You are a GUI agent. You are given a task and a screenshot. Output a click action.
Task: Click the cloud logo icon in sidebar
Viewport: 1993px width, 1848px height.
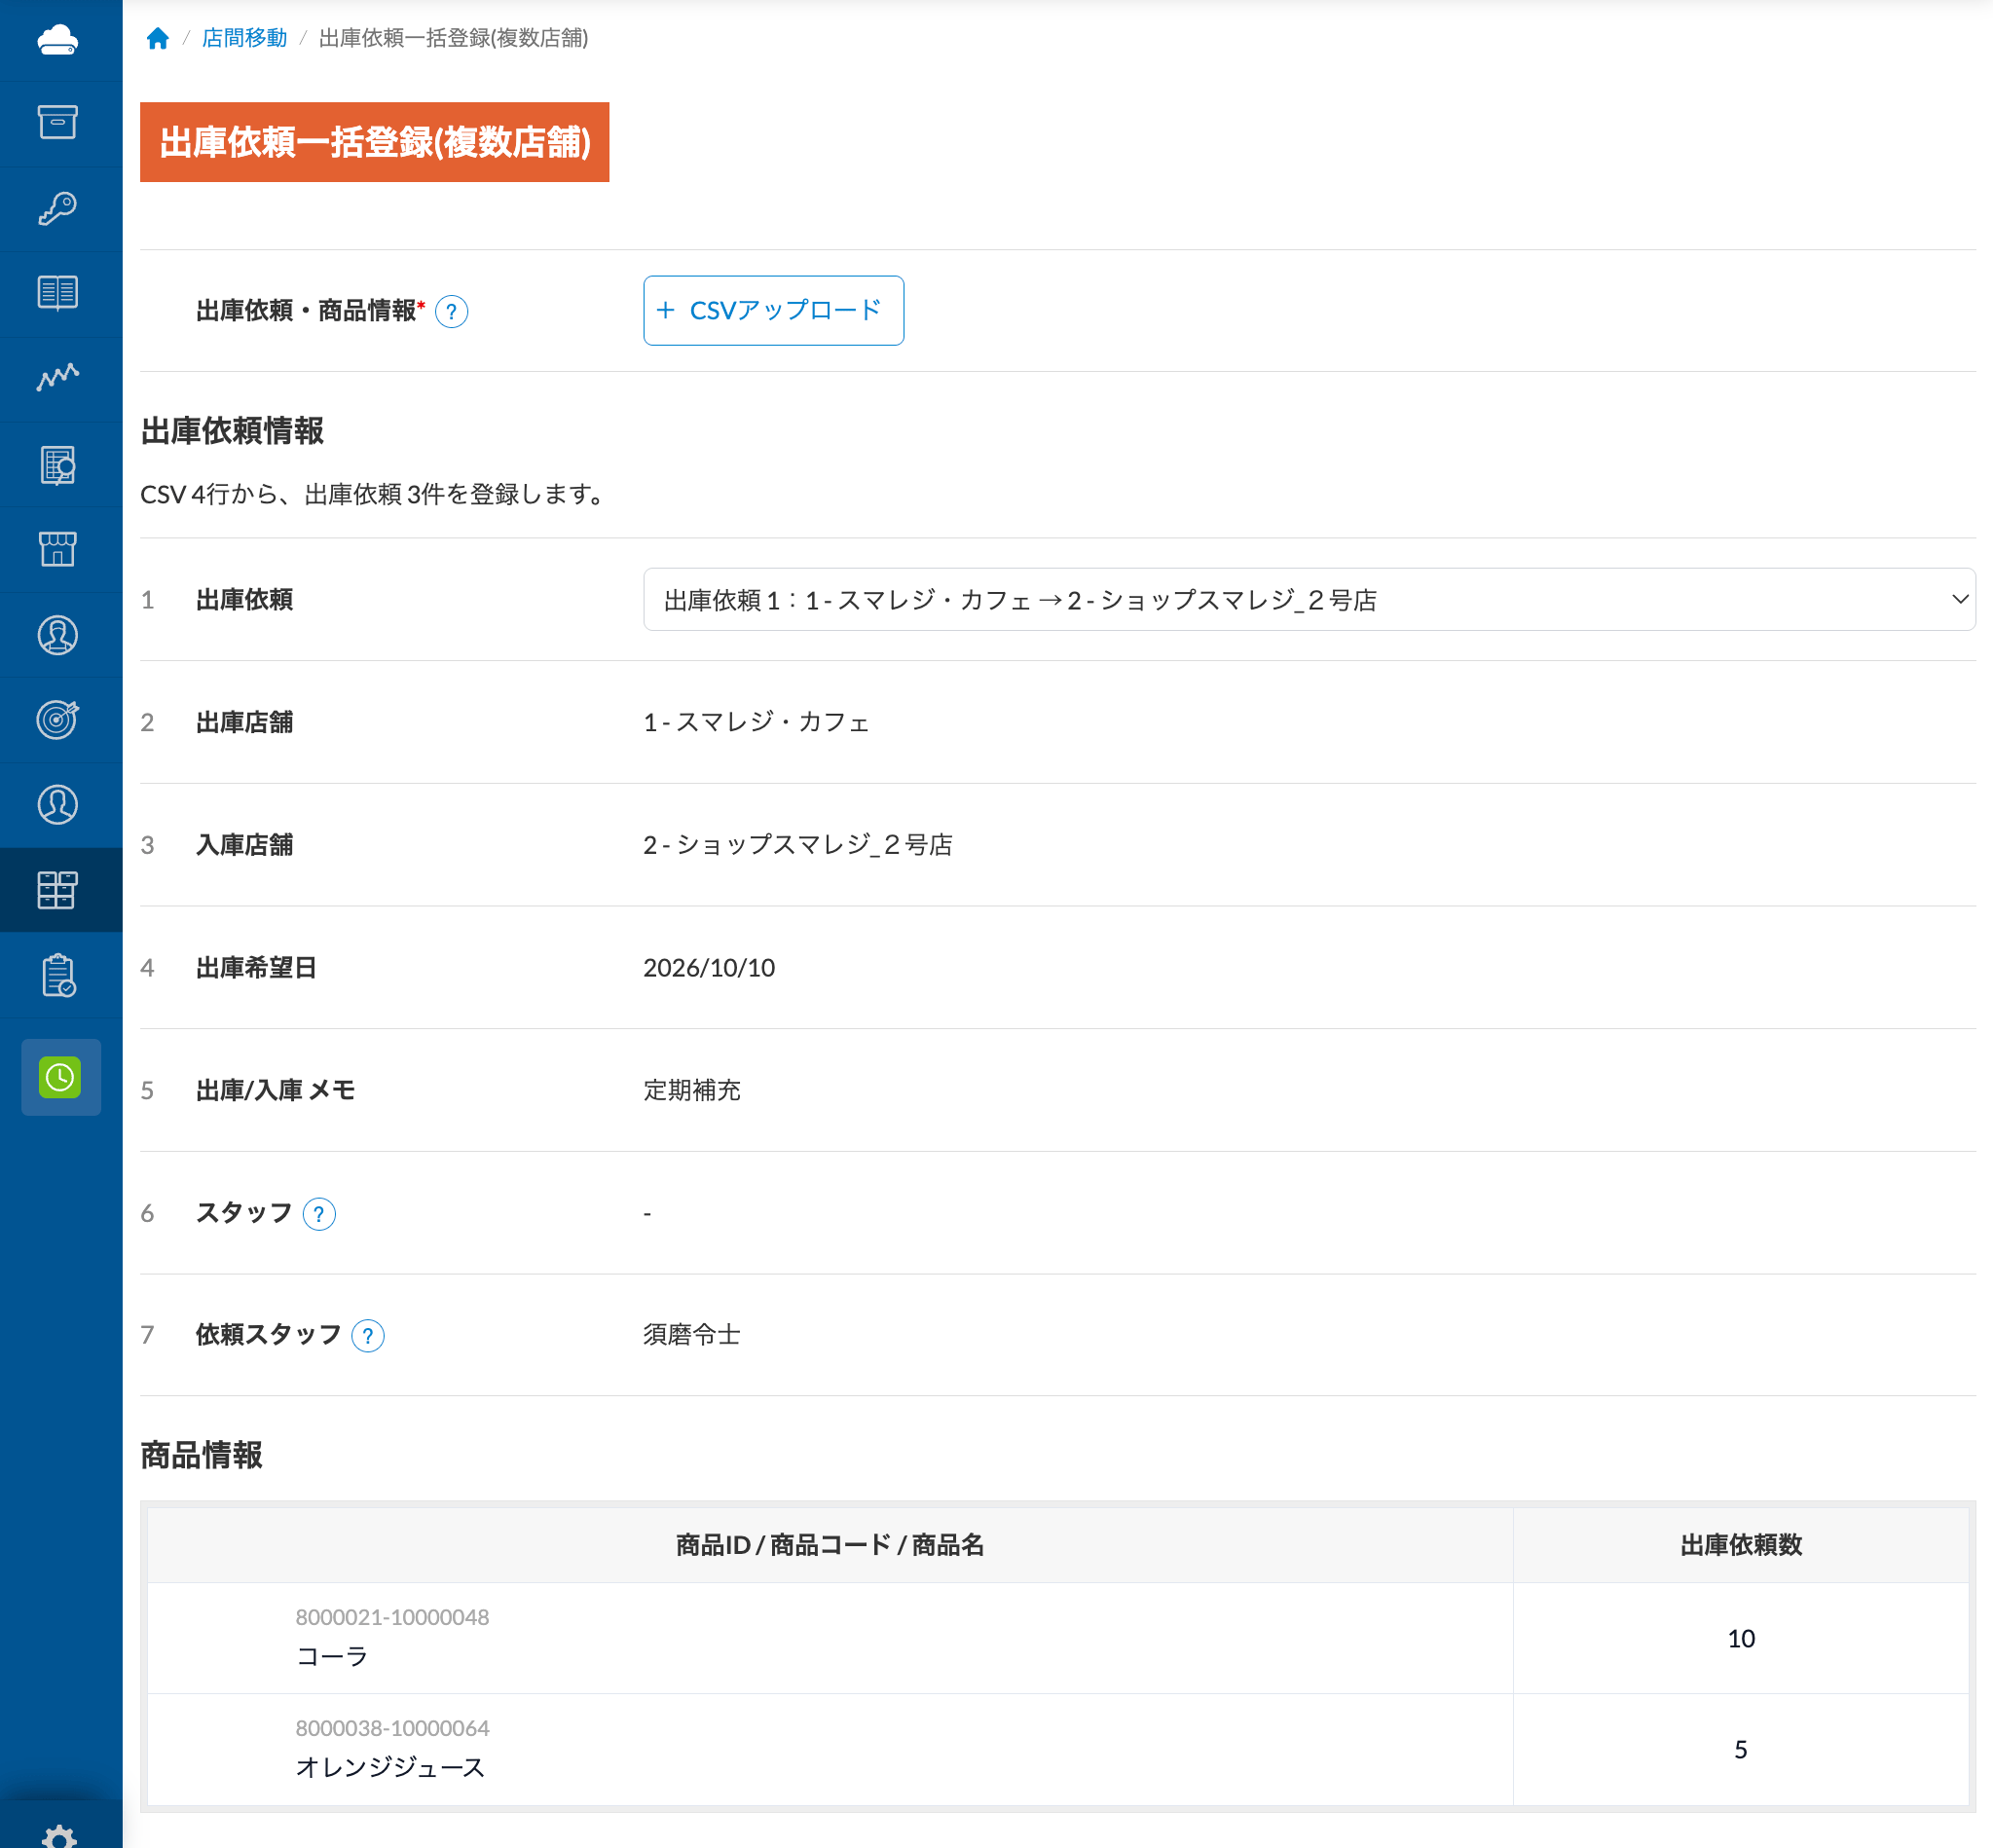[x=58, y=40]
